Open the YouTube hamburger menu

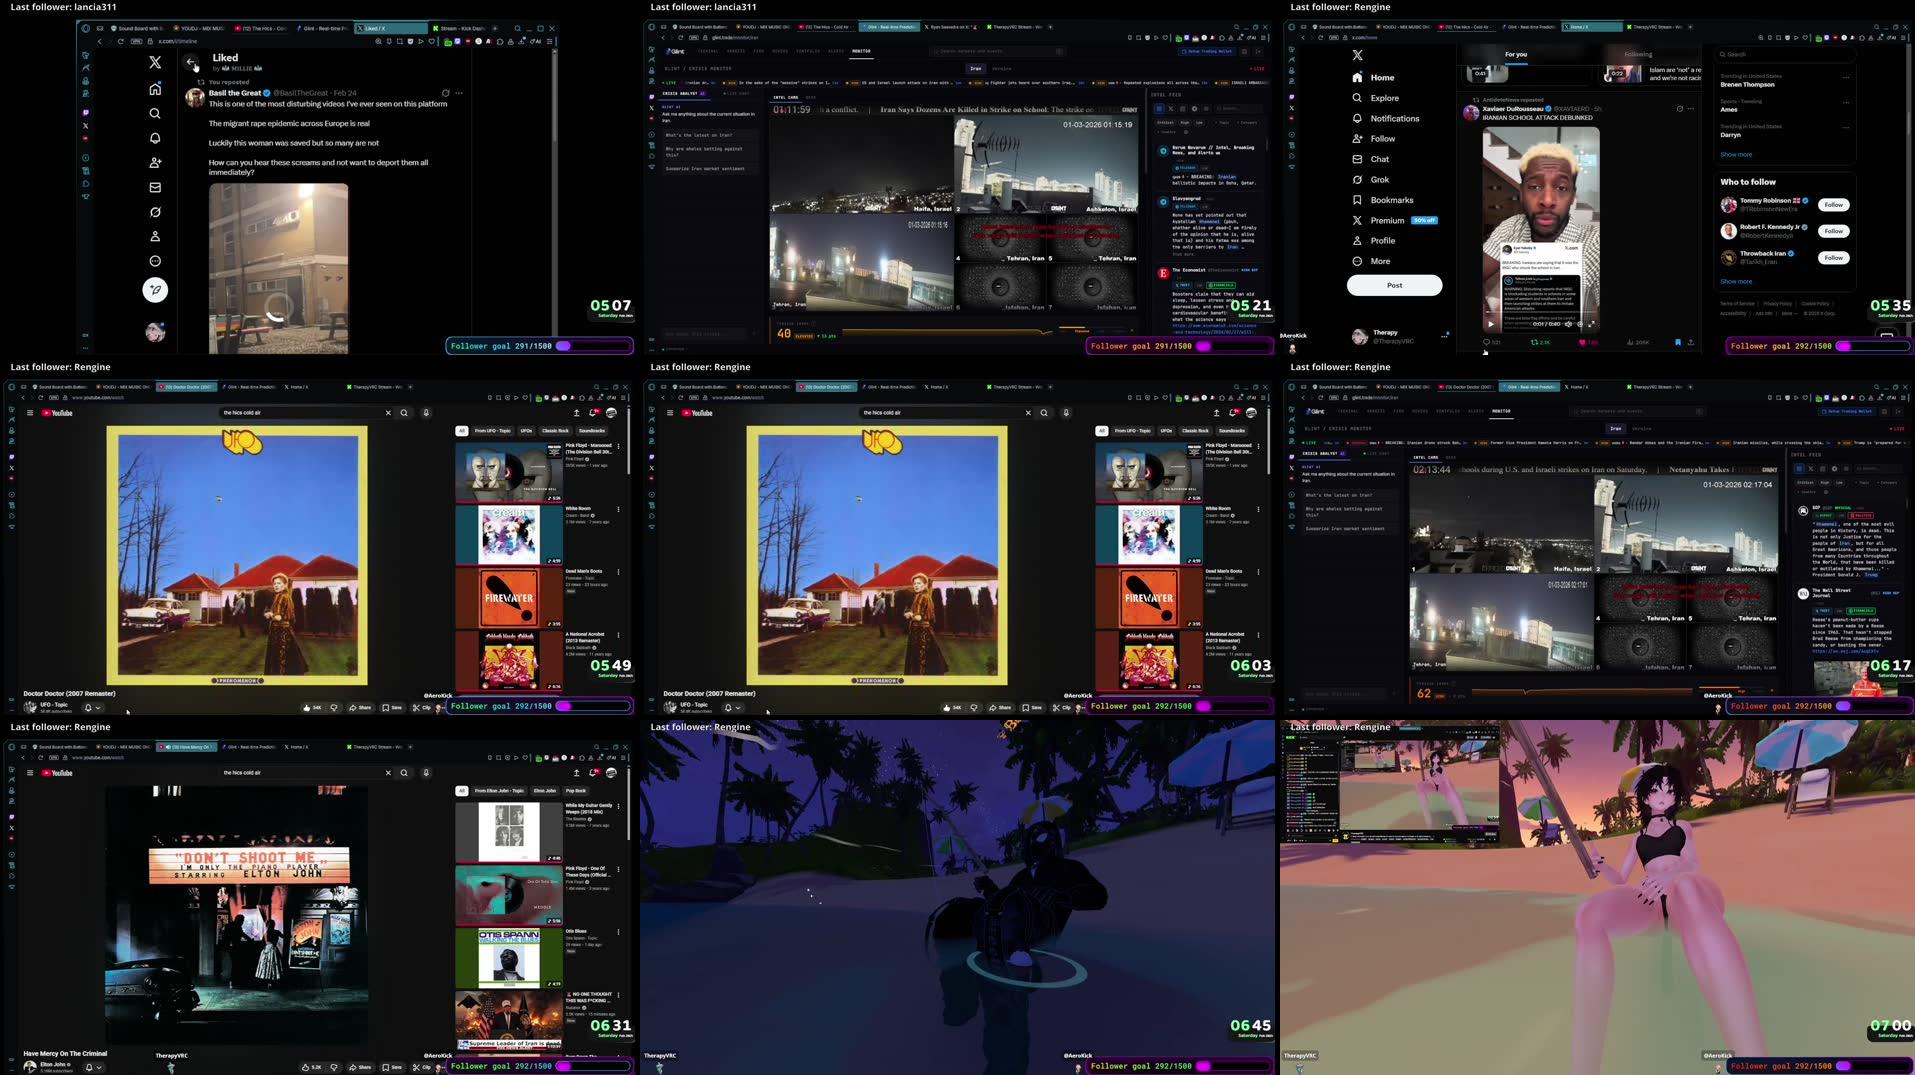pos(31,412)
